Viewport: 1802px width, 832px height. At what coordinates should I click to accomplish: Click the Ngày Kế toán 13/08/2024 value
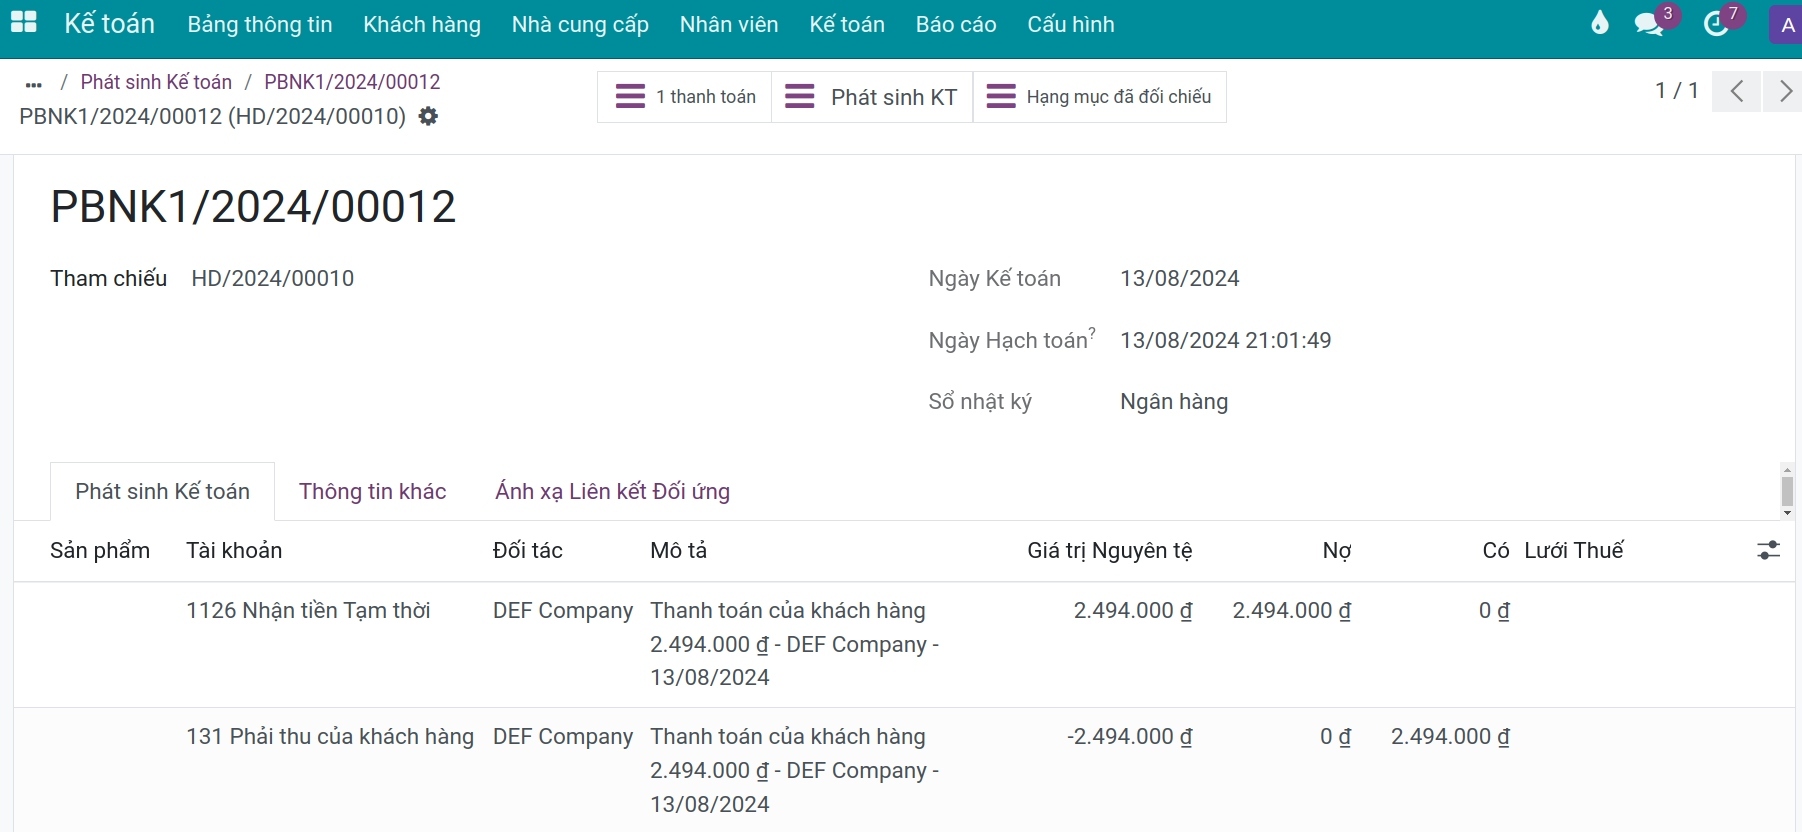pyautogui.click(x=1180, y=278)
